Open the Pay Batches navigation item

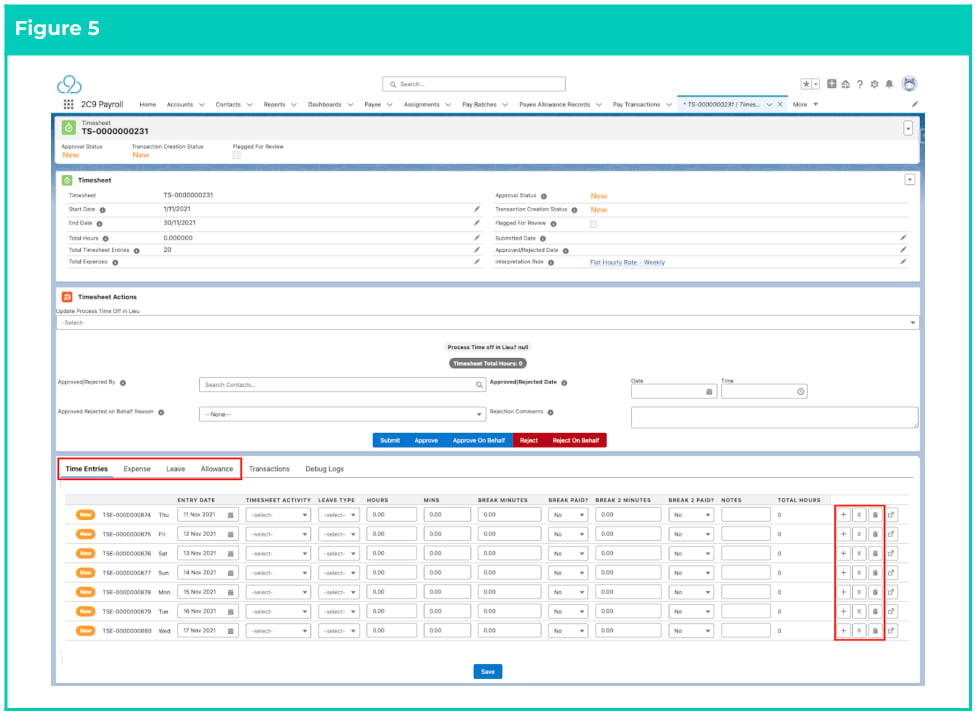pyautogui.click(x=479, y=105)
